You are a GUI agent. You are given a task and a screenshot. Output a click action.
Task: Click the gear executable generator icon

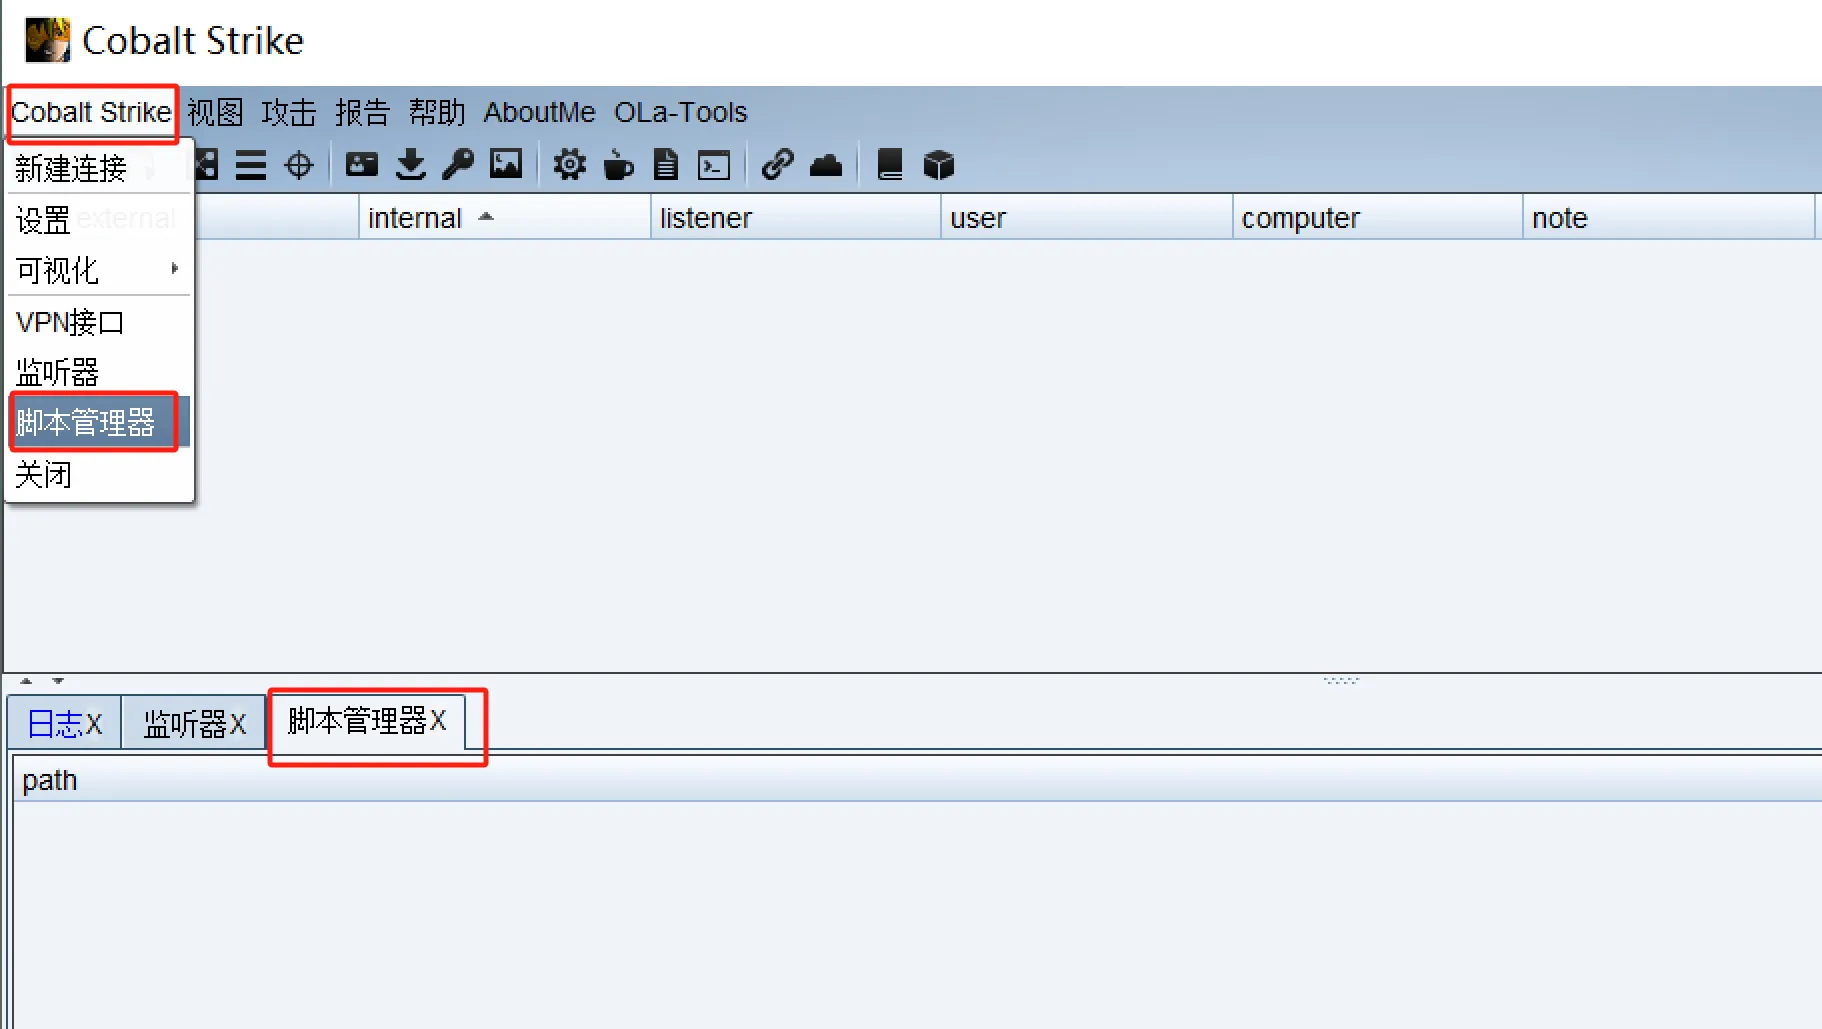click(x=570, y=164)
